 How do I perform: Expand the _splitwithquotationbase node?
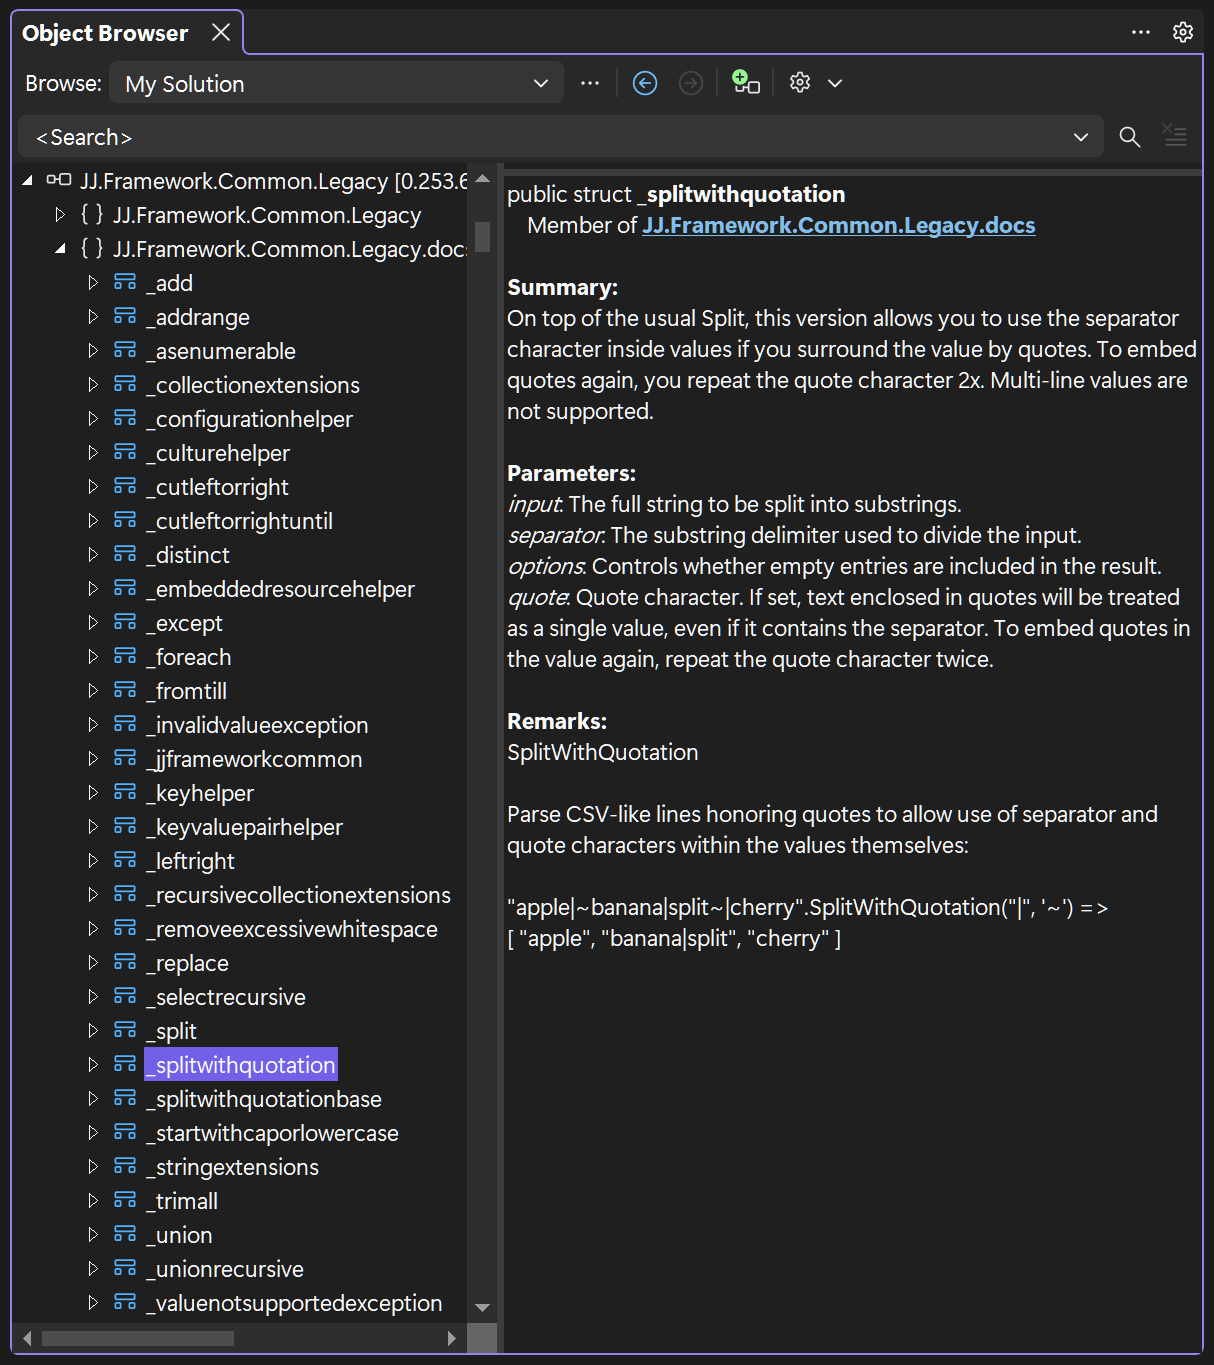(93, 1099)
